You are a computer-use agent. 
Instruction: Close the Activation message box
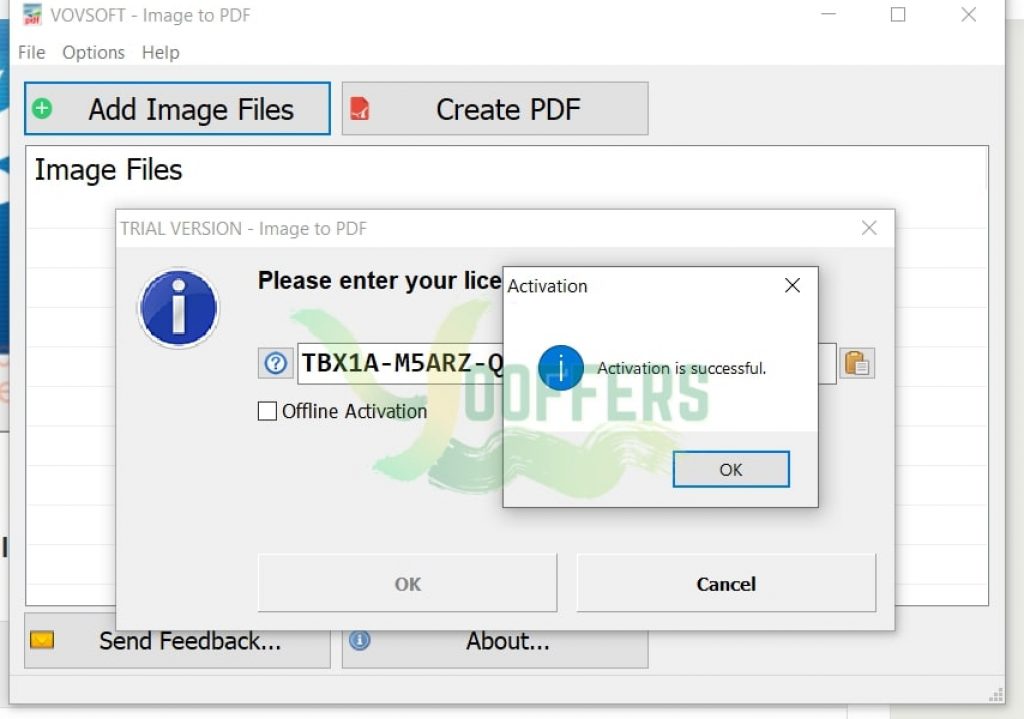(x=792, y=285)
